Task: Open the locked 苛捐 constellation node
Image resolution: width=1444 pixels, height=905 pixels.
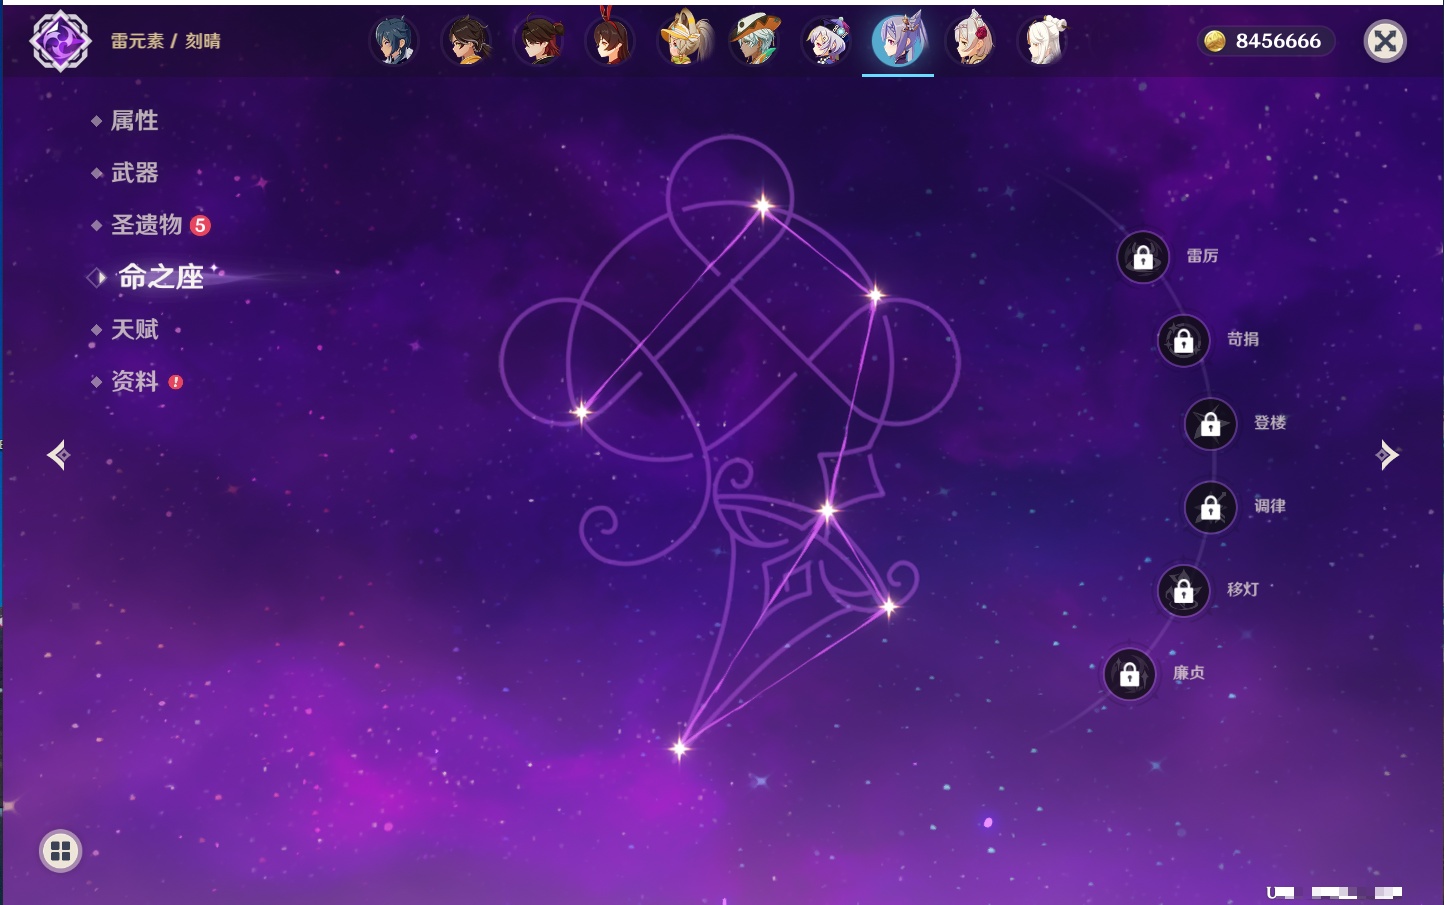Action: (x=1184, y=340)
